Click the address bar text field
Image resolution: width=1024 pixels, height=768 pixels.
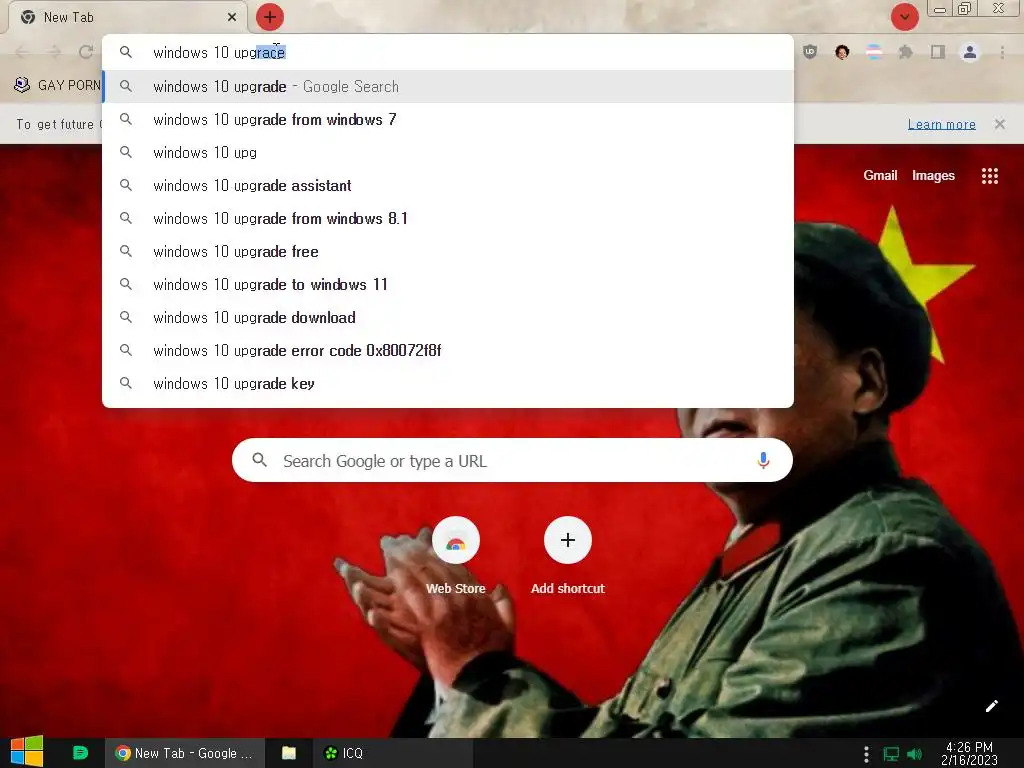coord(447,52)
